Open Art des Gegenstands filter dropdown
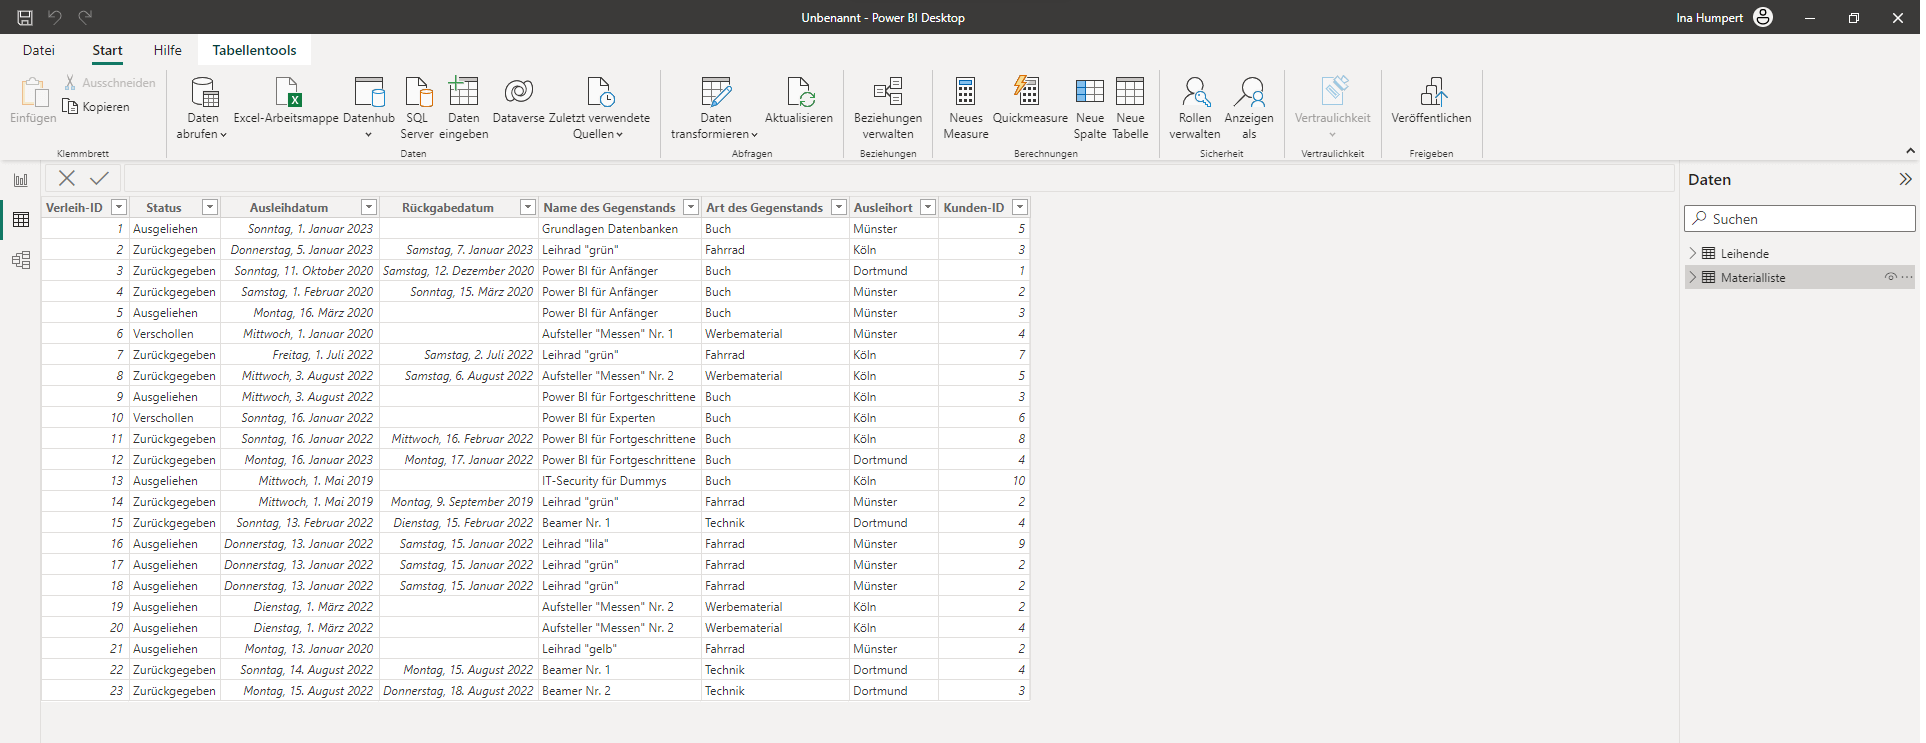Viewport: 1926px width, 743px height. tap(839, 207)
